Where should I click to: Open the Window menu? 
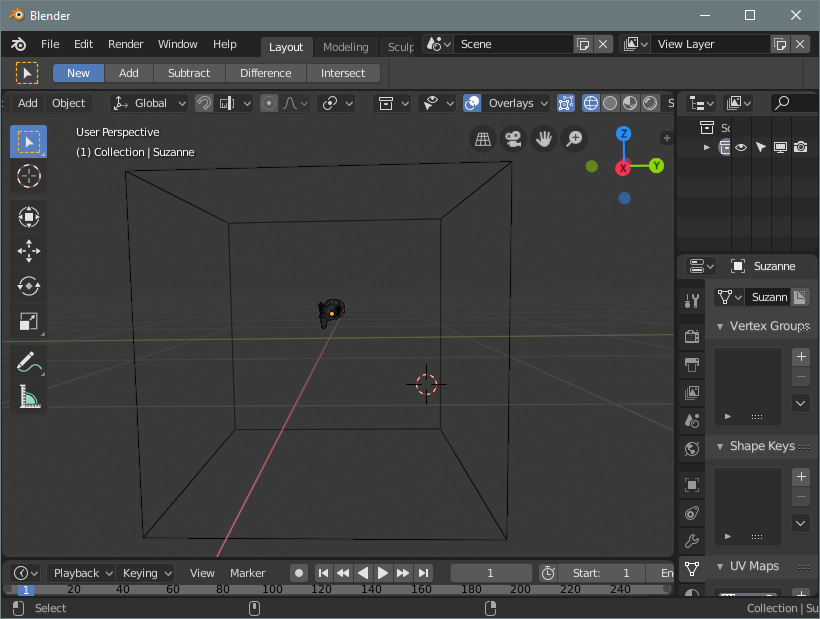[178, 44]
